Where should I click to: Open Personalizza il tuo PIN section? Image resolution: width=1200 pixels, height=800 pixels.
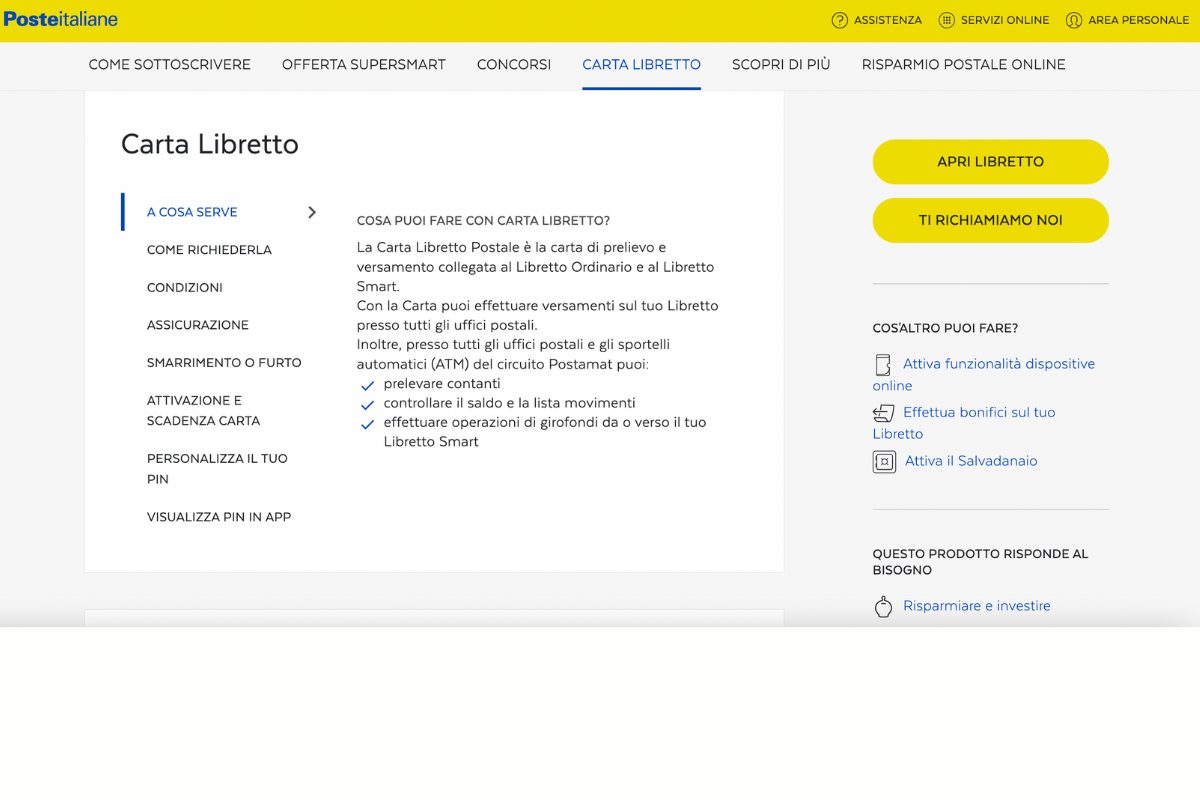tap(217, 469)
